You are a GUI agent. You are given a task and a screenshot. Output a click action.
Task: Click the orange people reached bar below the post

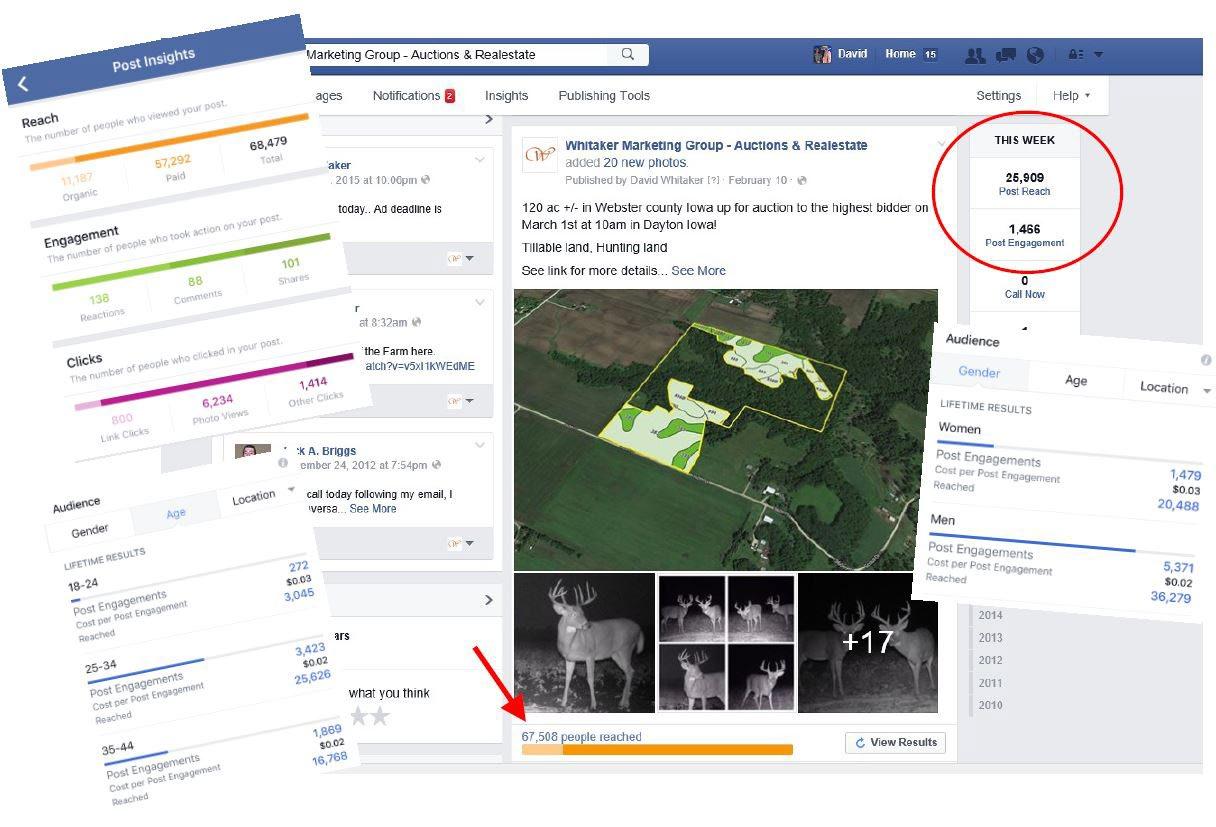(x=657, y=749)
